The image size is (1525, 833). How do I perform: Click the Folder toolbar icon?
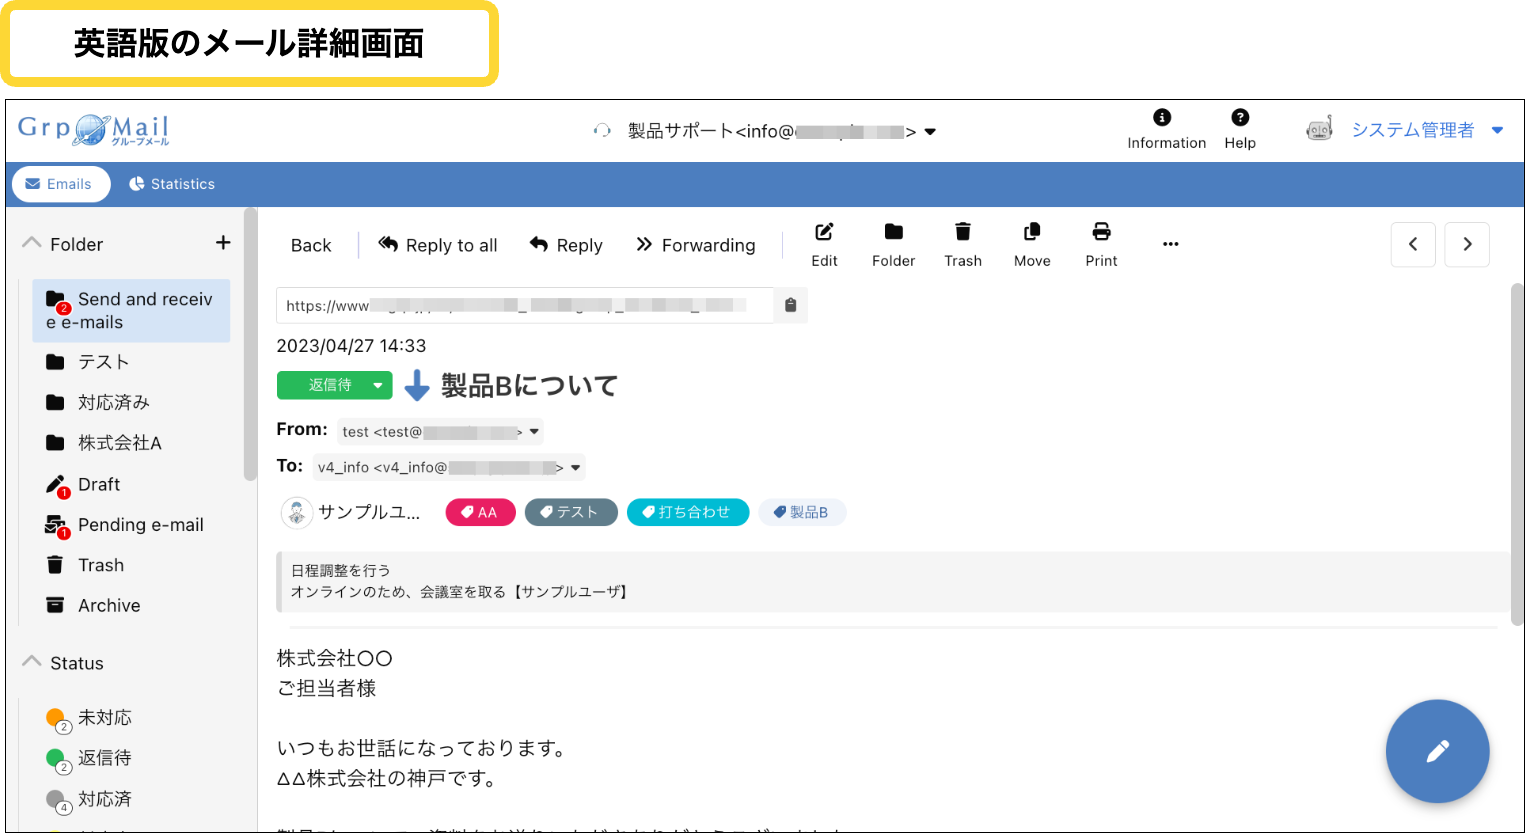pos(893,232)
